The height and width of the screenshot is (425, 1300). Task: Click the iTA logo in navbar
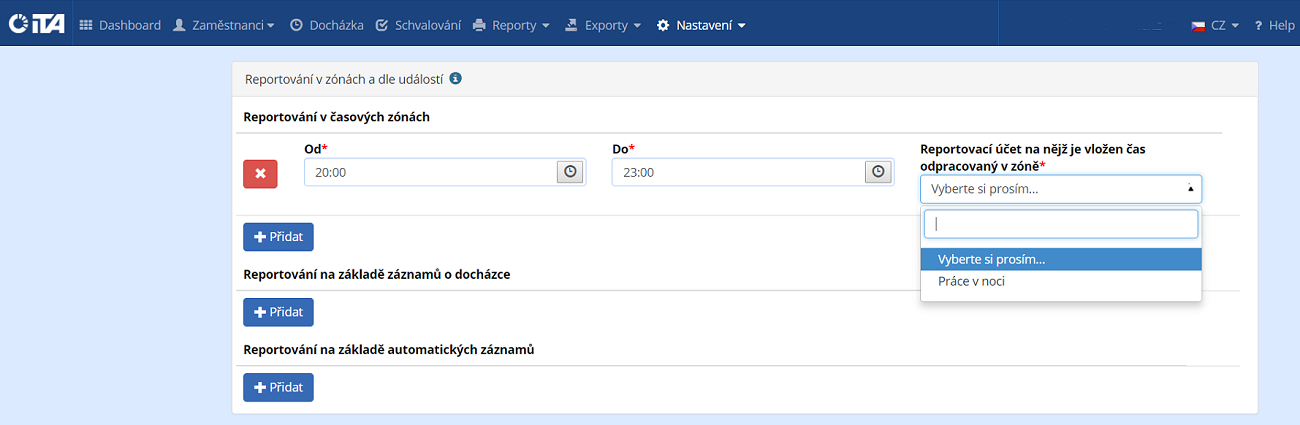pyautogui.click(x=36, y=24)
